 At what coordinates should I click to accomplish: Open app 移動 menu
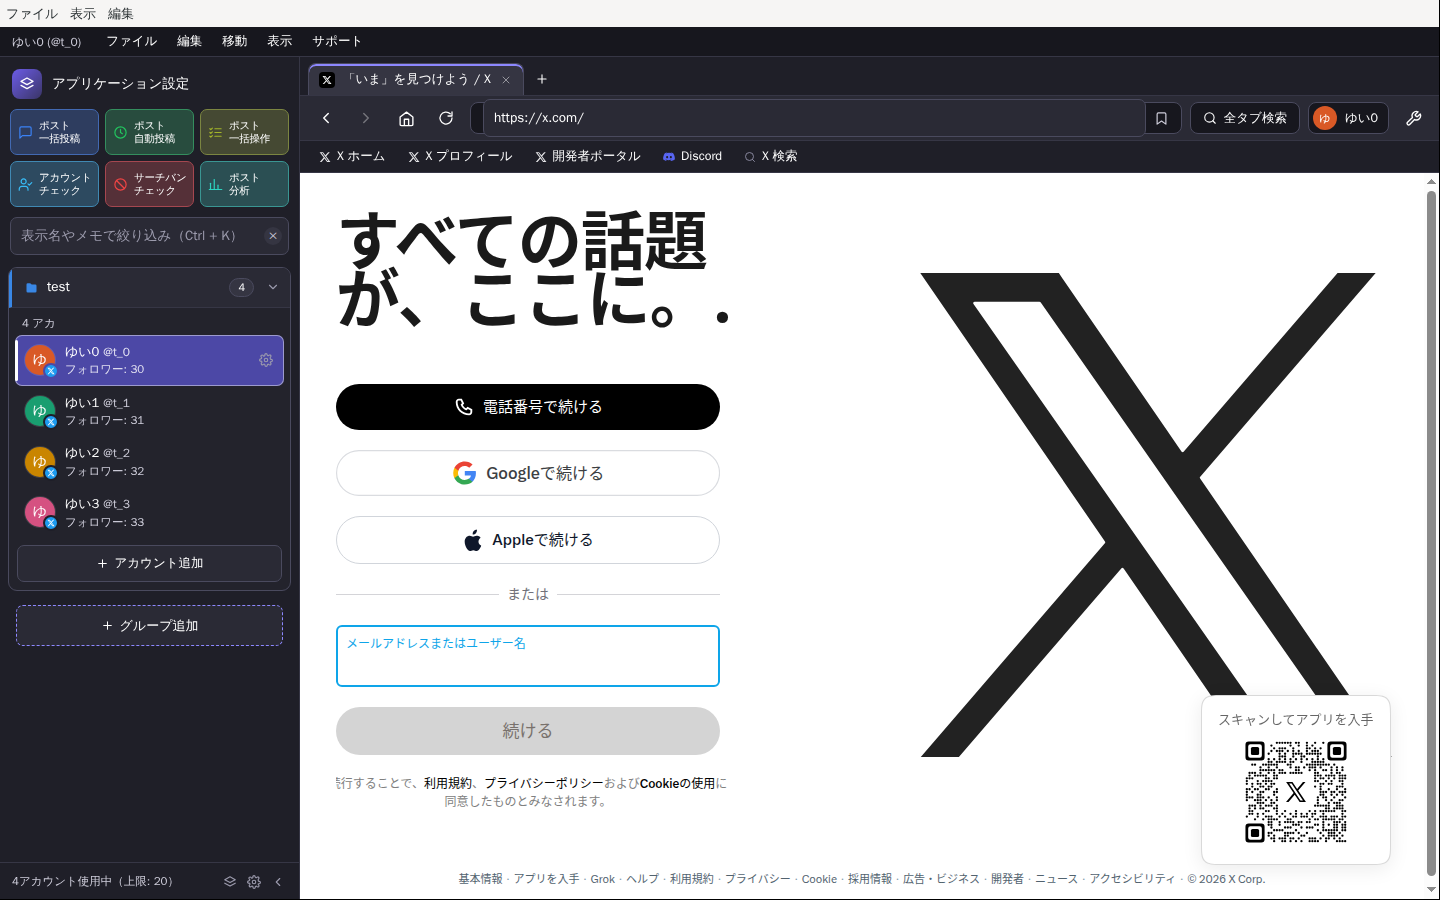coord(234,41)
